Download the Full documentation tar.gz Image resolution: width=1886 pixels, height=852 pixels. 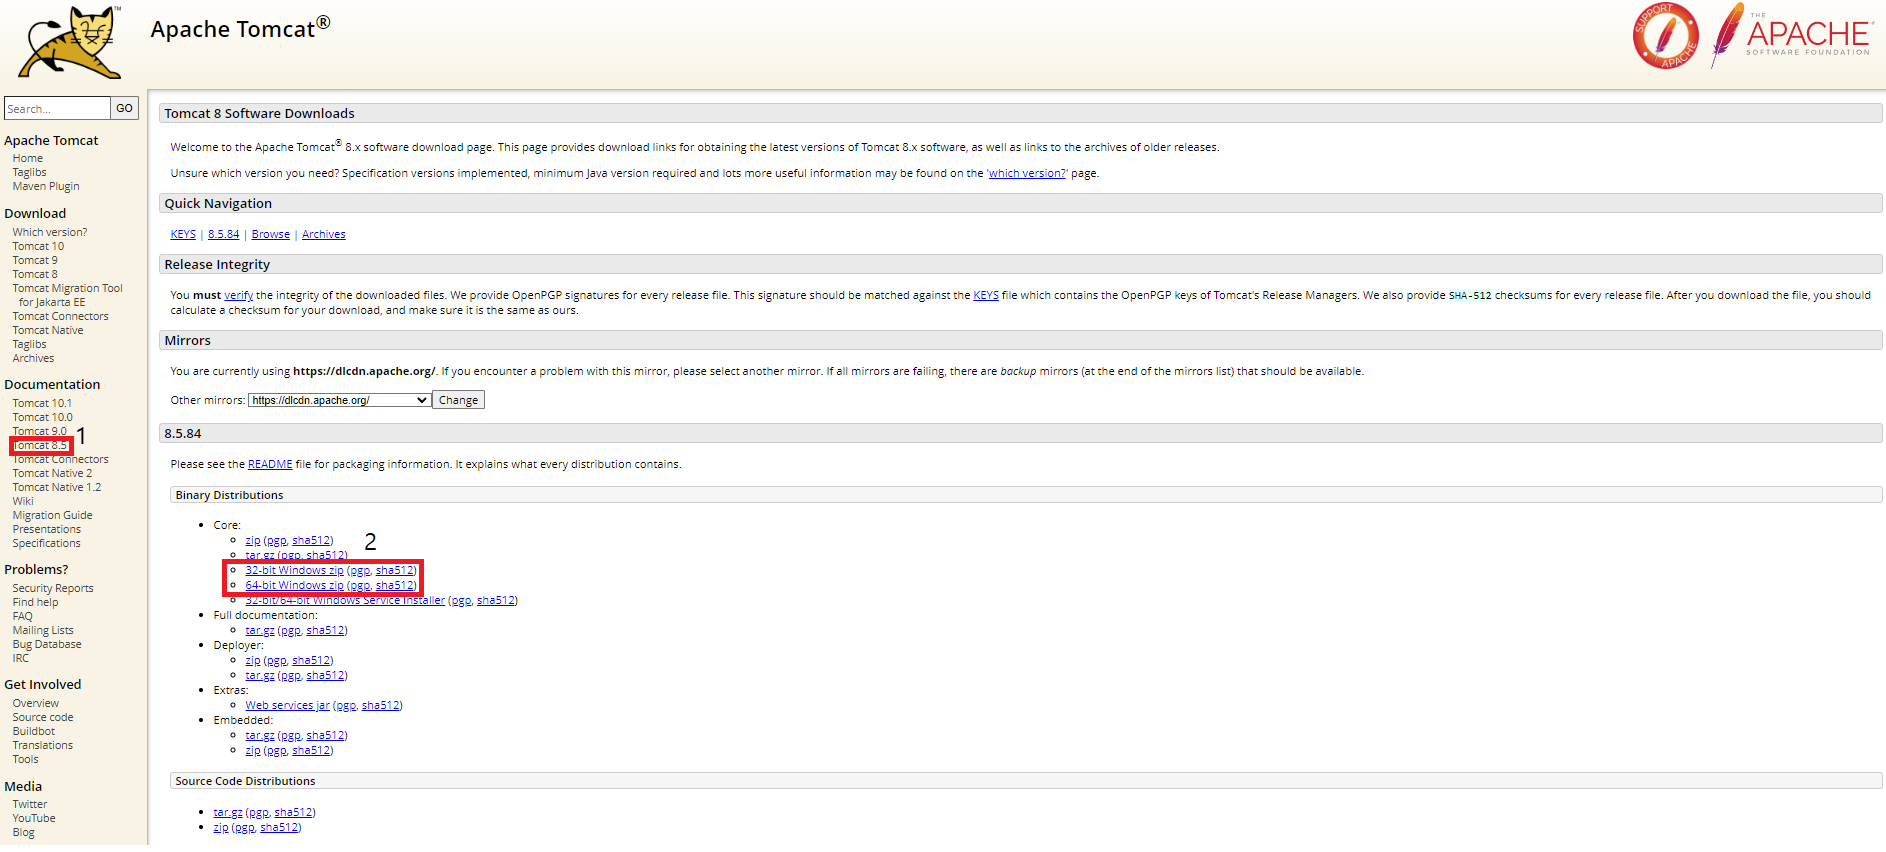click(260, 630)
